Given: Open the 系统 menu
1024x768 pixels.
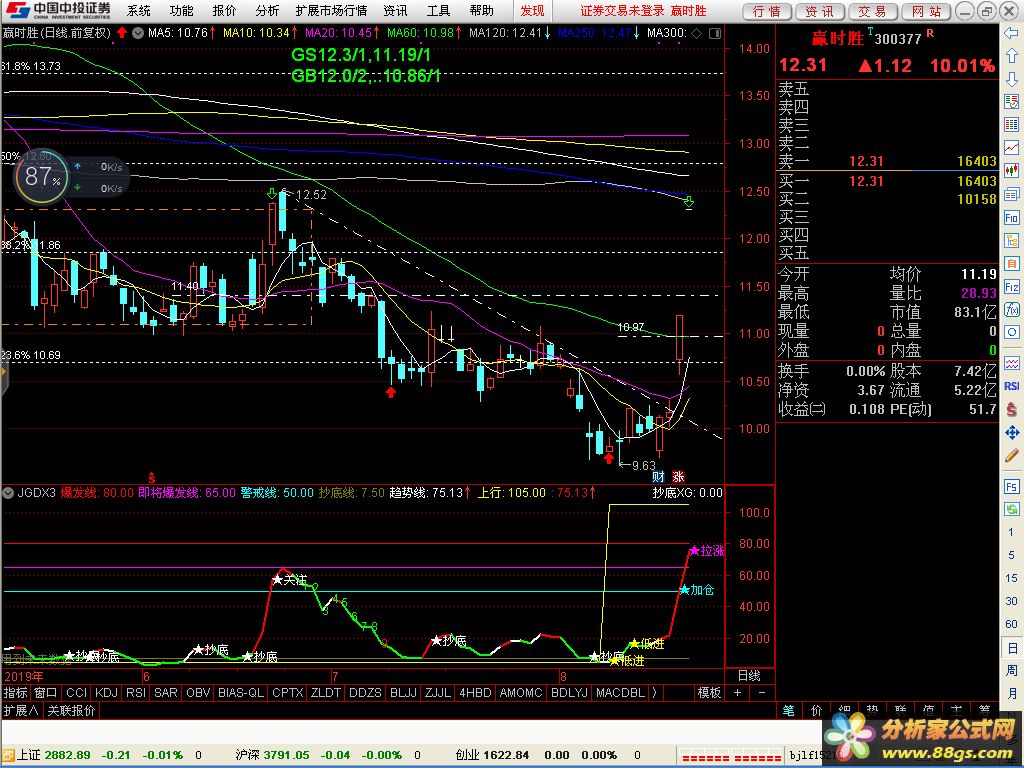Looking at the screenshot, I should click(138, 10).
